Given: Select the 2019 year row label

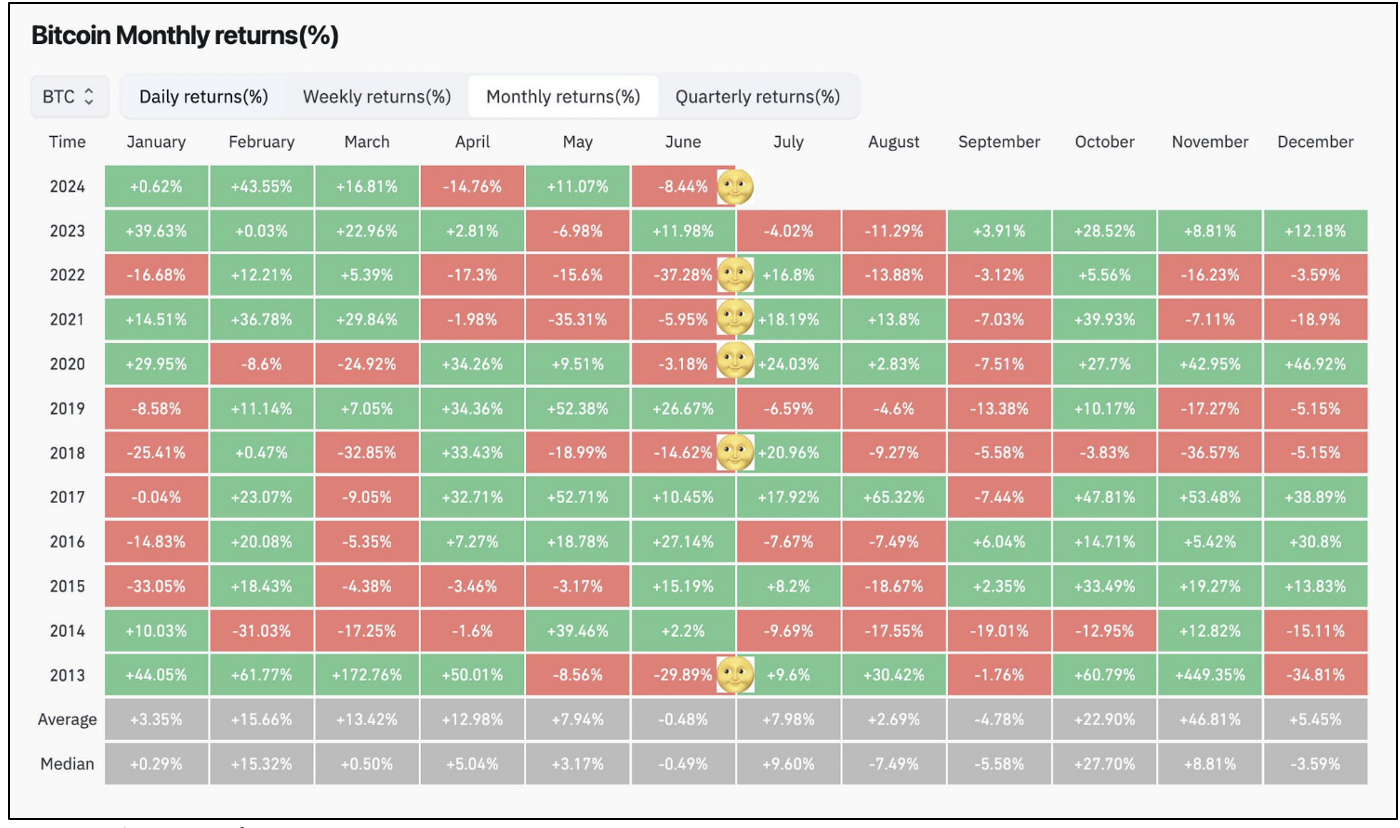Looking at the screenshot, I should [x=68, y=408].
